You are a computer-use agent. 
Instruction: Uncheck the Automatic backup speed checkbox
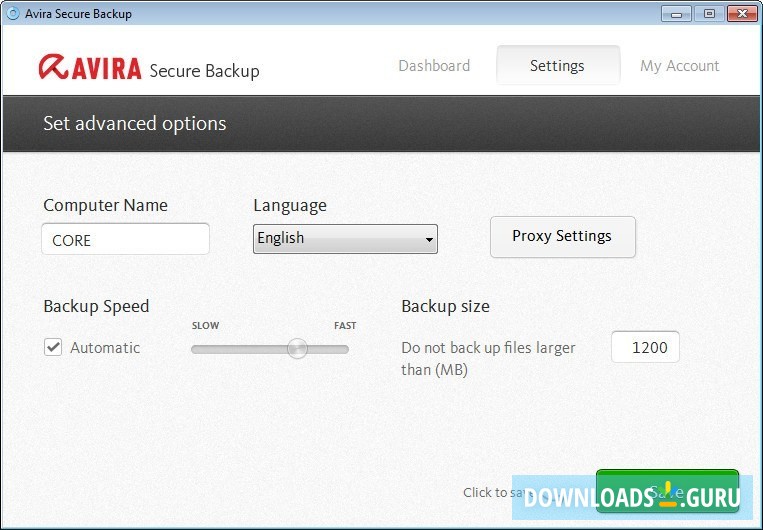point(53,347)
